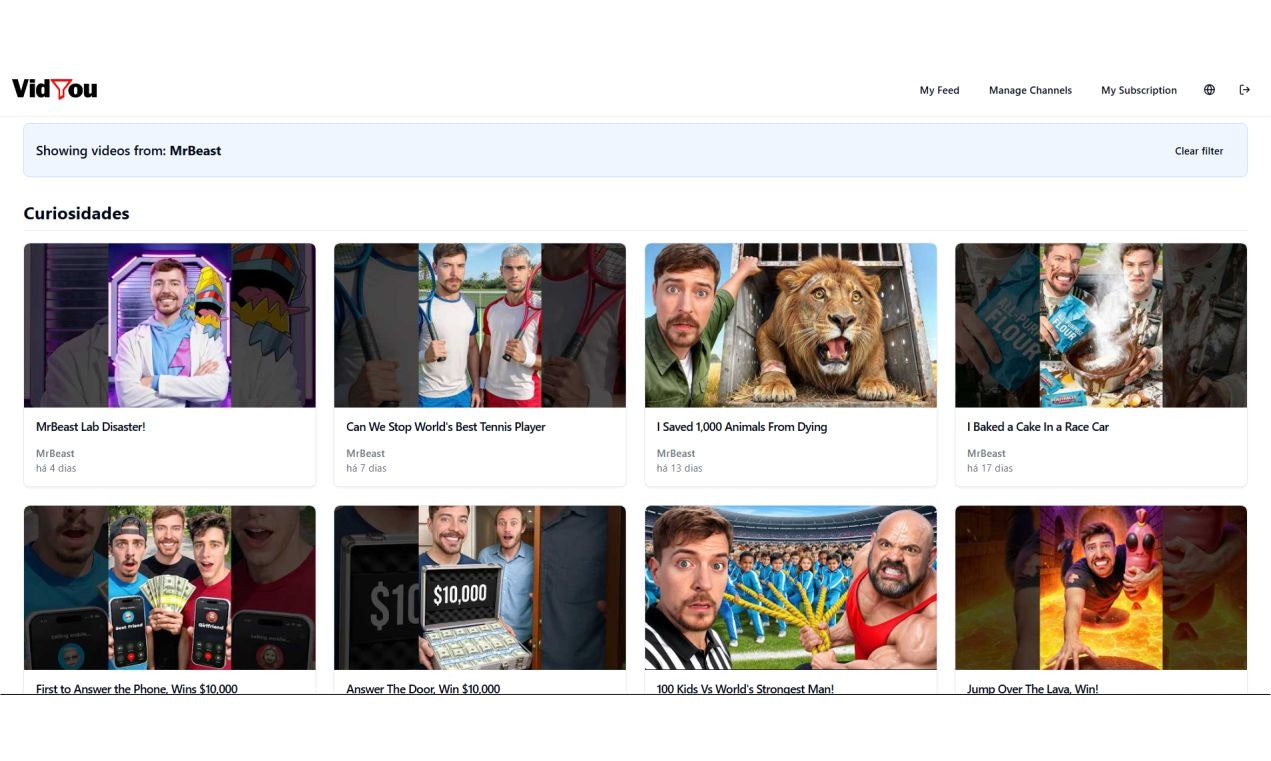Open "Answer The Door, Win $10,000"
Viewport: 1271px width, 761px height.
[x=423, y=688]
